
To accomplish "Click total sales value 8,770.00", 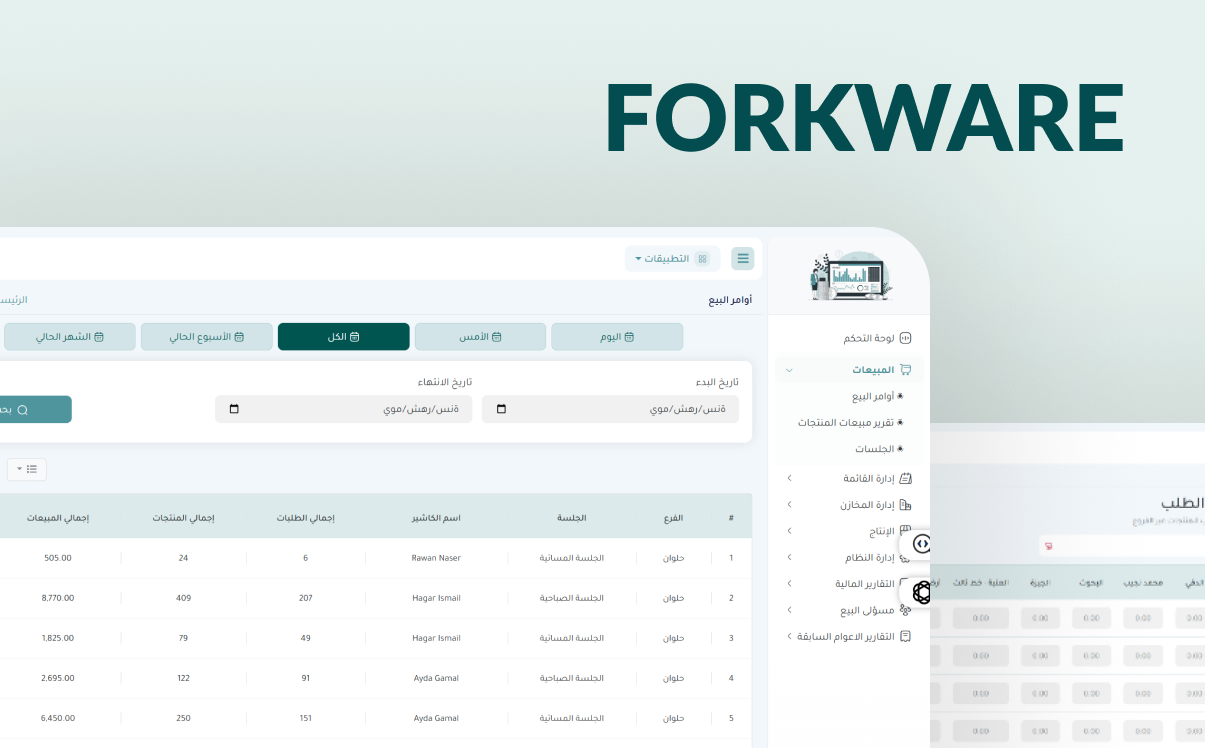I will pos(58,598).
